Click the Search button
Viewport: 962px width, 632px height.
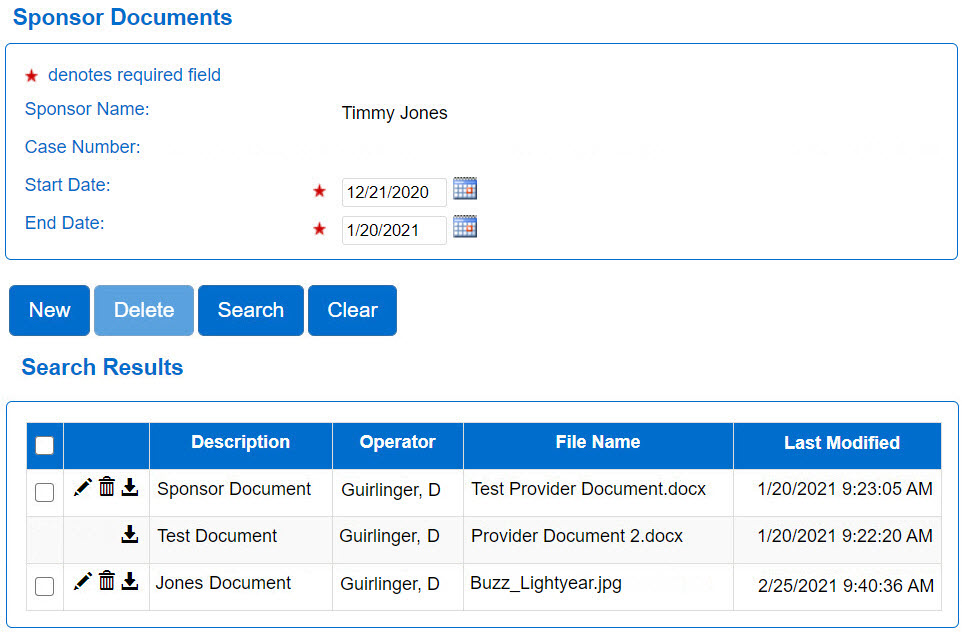pyautogui.click(x=251, y=310)
